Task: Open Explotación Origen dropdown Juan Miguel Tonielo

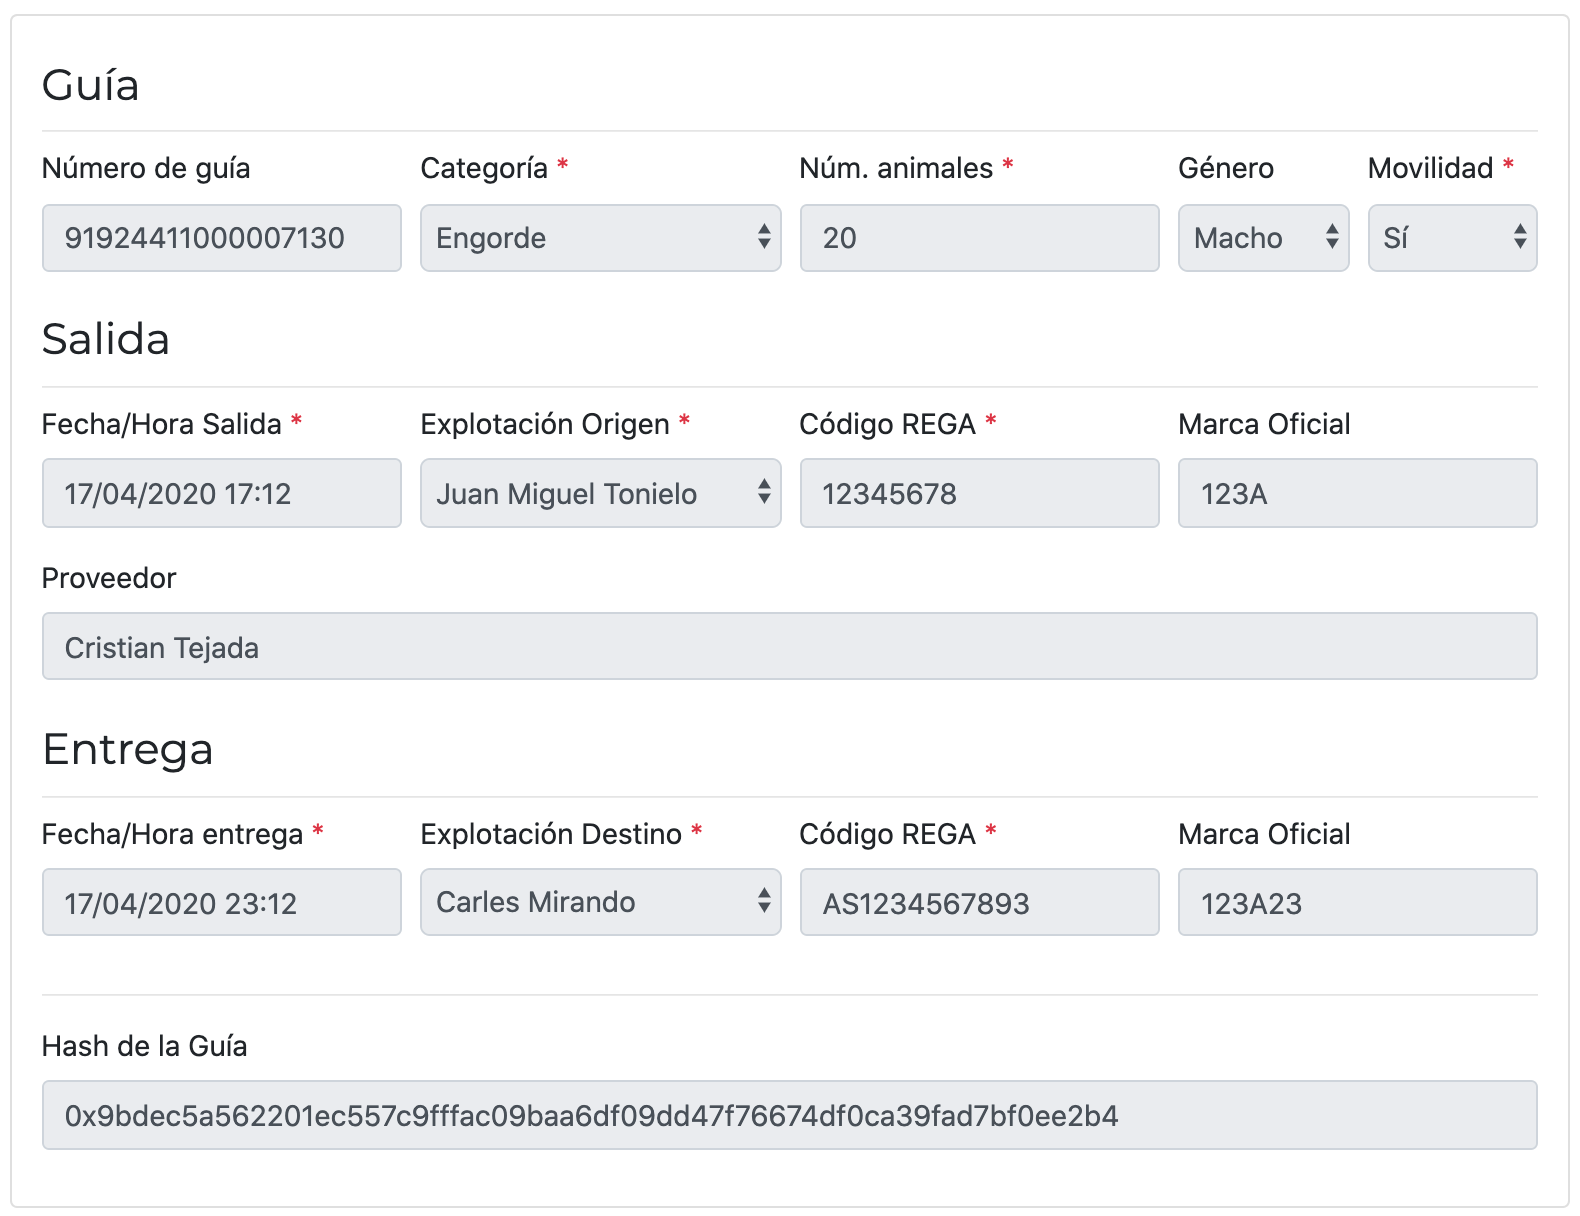Action: pos(600,493)
